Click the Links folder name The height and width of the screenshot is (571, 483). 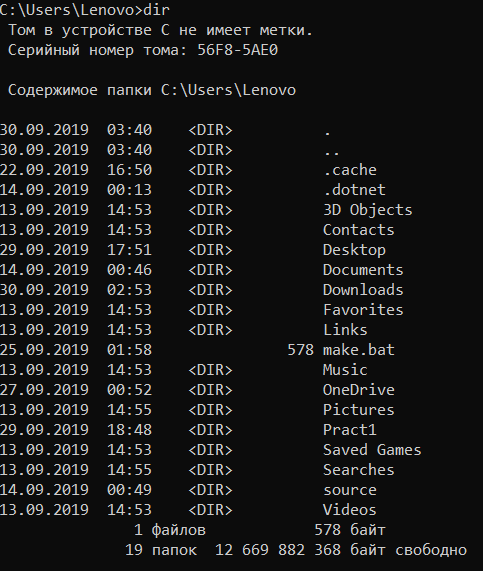click(345, 330)
